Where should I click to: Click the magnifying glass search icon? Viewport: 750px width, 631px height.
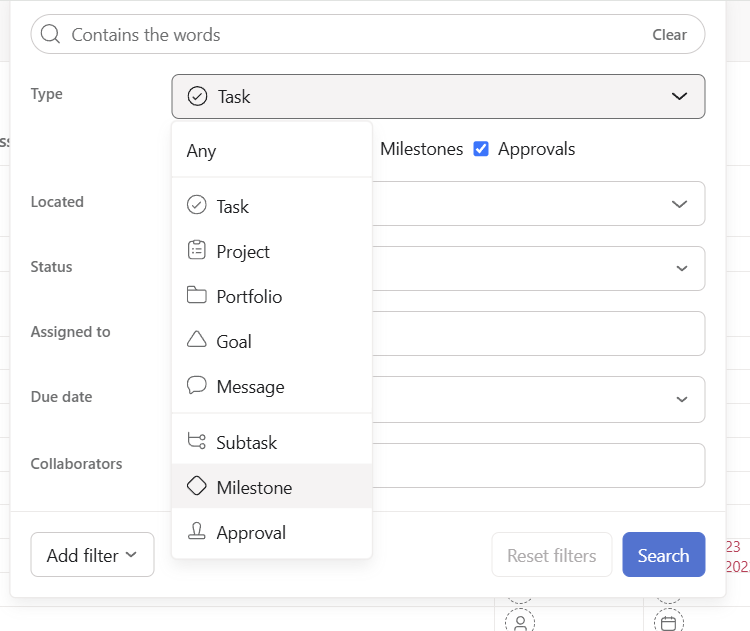(x=50, y=35)
